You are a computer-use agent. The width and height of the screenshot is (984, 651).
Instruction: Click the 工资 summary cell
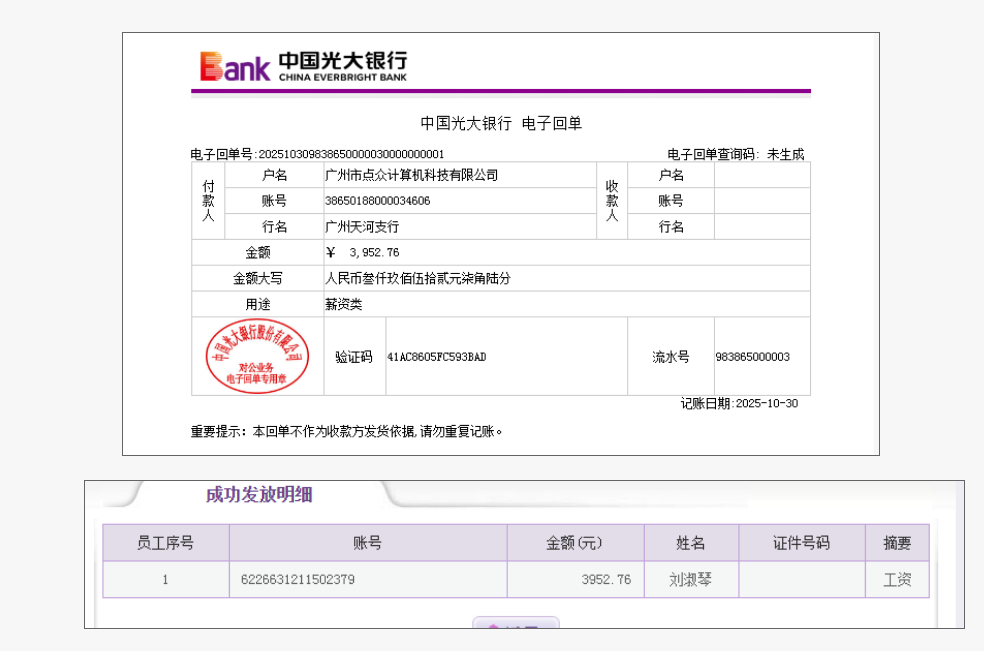coord(897,579)
